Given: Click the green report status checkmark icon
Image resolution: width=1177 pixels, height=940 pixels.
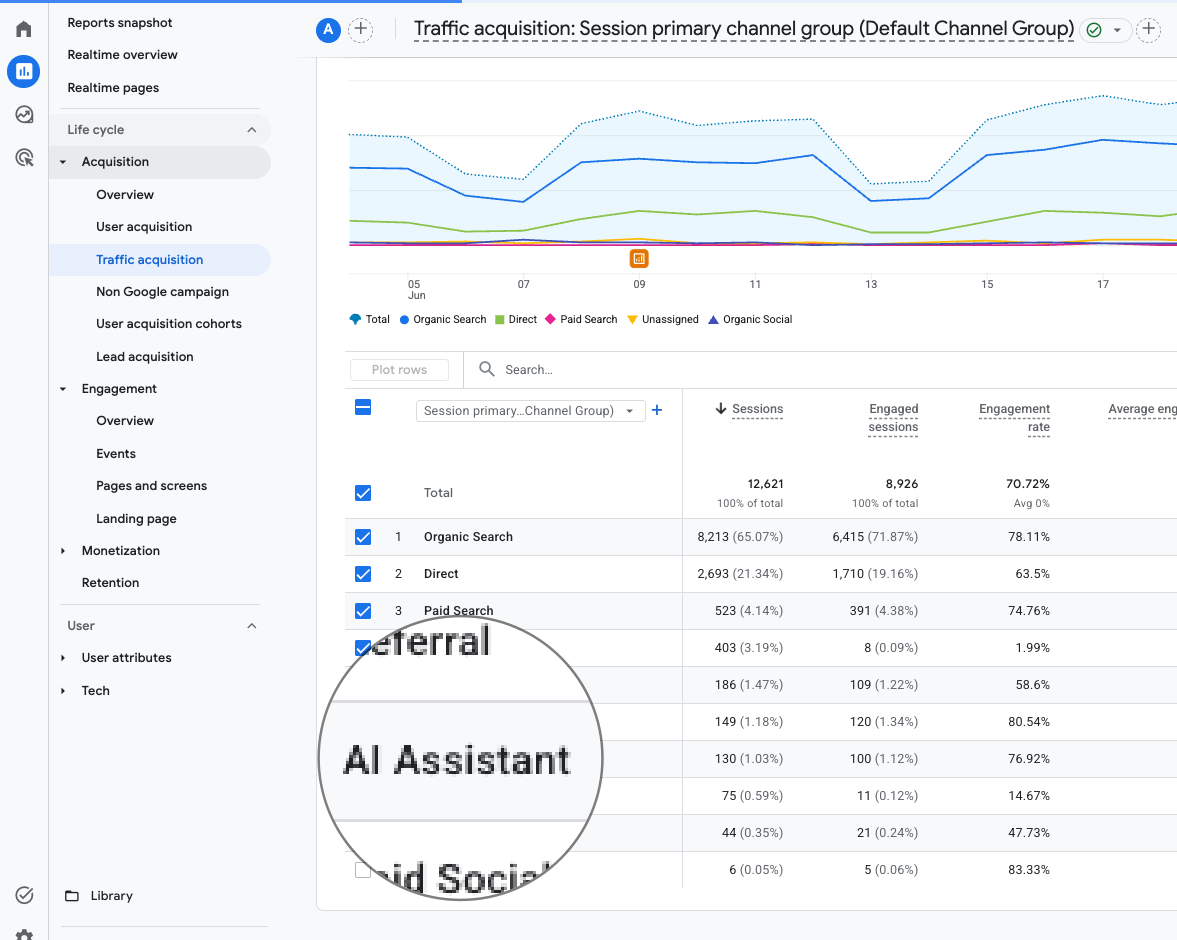Looking at the screenshot, I should pyautogui.click(x=1094, y=30).
